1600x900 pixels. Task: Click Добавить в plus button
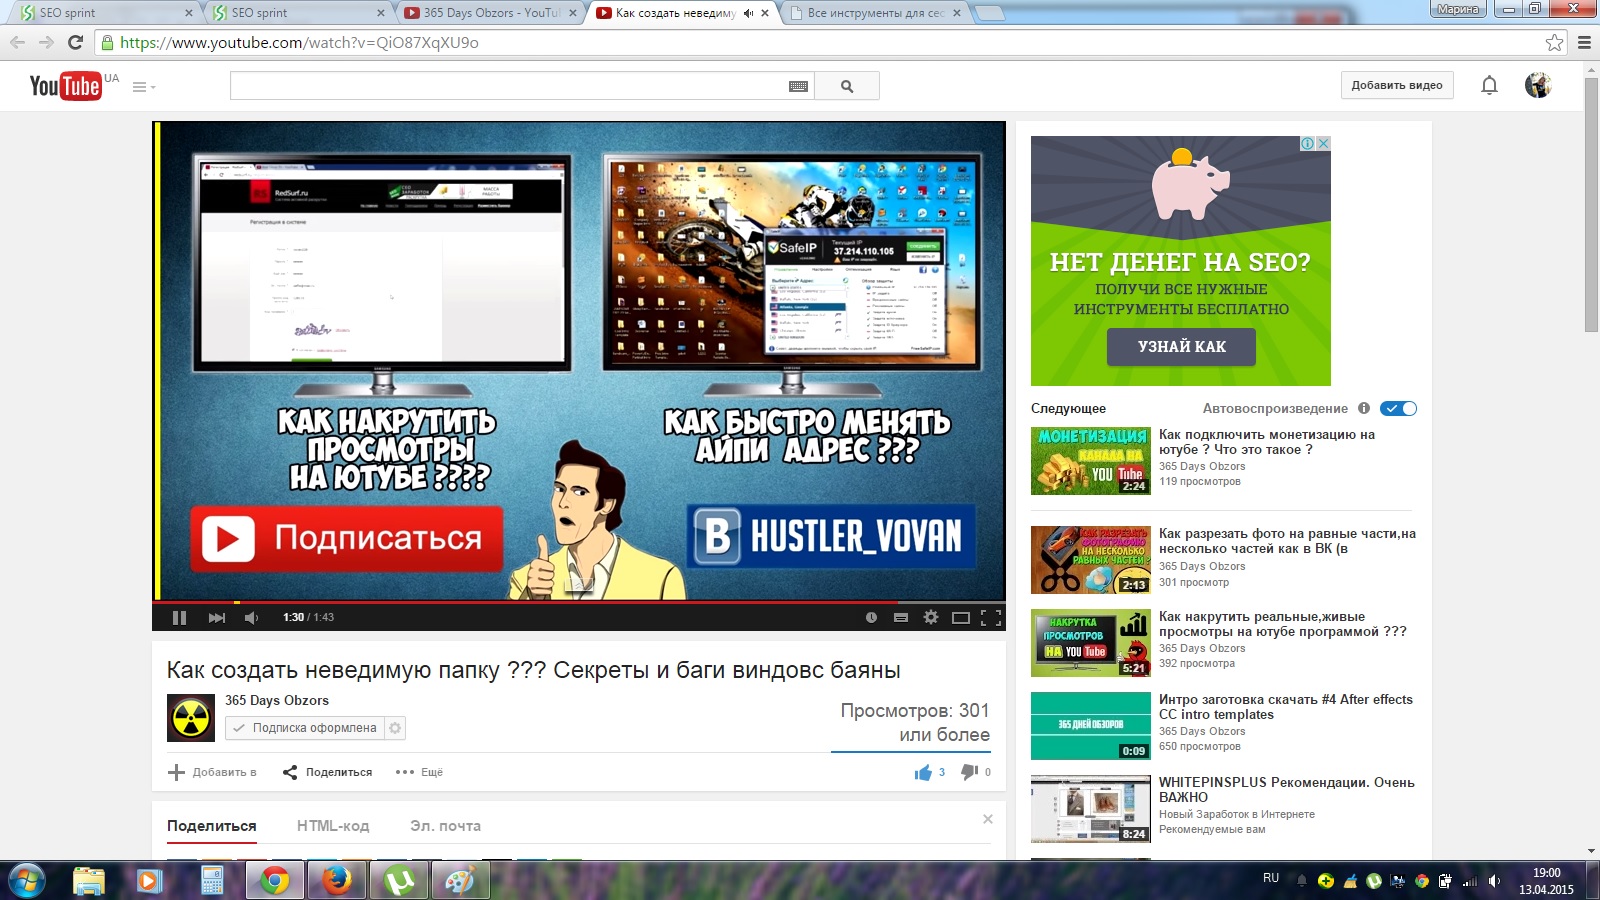pos(212,772)
